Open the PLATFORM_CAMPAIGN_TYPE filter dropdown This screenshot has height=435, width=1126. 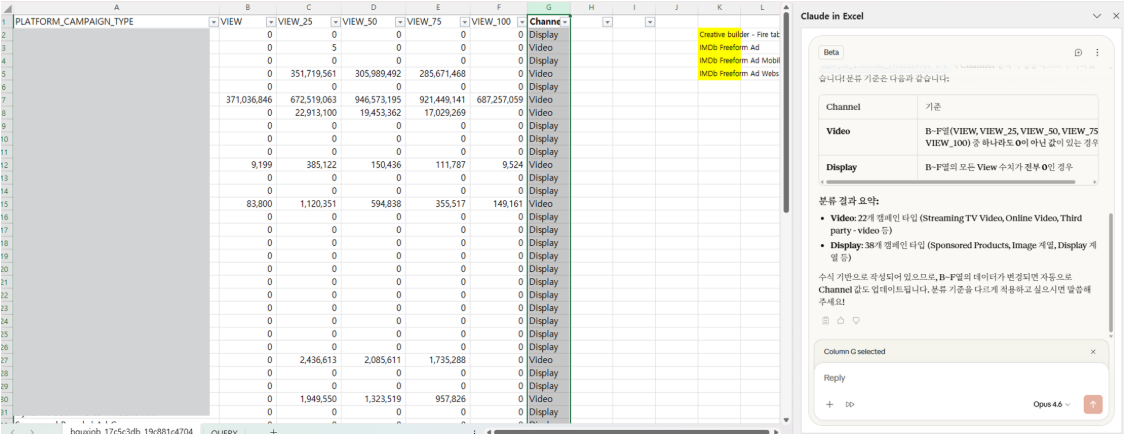pyautogui.click(x=213, y=22)
